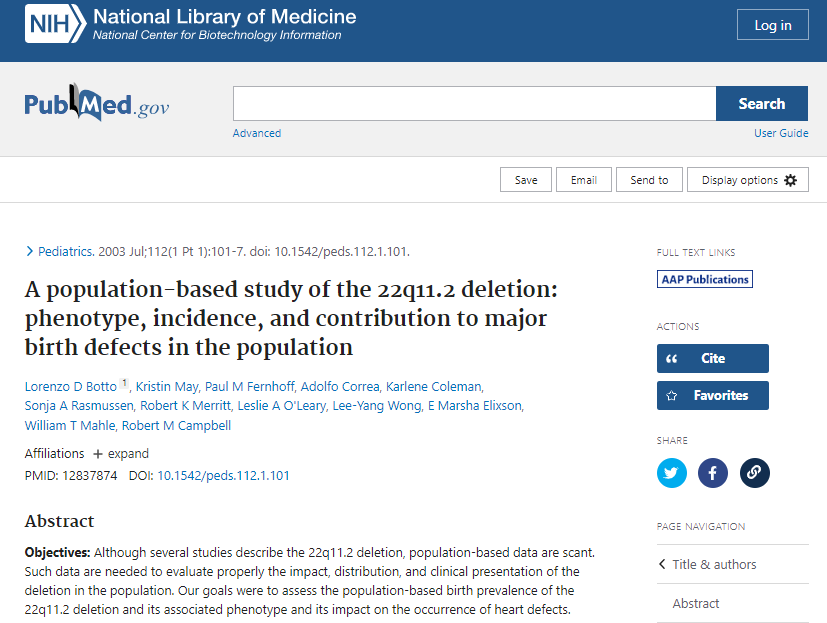Share article on Twitter
This screenshot has width=827, height=623.
coord(672,473)
